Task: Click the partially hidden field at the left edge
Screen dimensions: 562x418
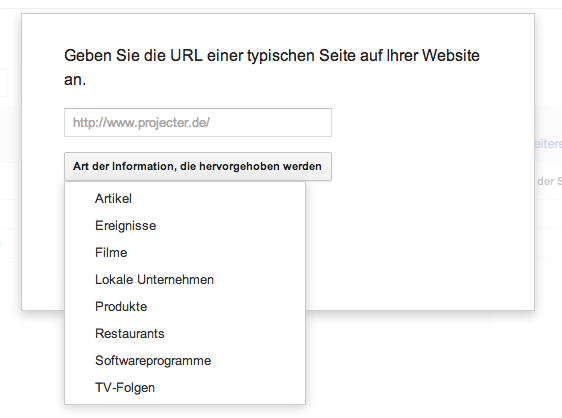Action: (3, 82)
